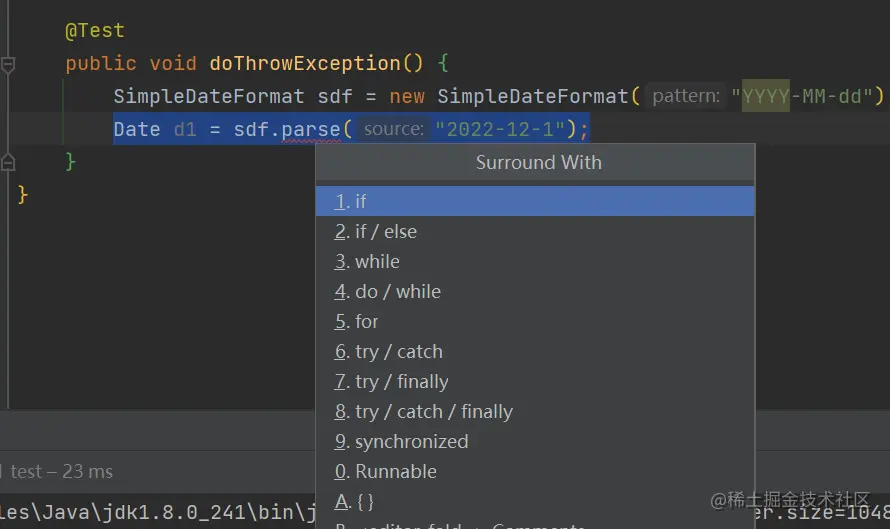Screen dimensions: 890x529
Task: Choose the 'for' surround option
Action: (x=535, y=321)
